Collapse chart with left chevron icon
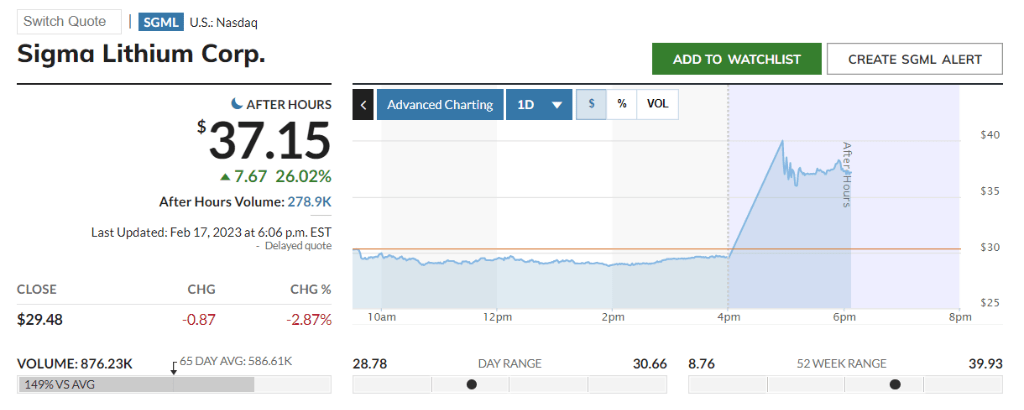This screenshot has width=1024, height=410. pyautogui.click(x=363, y=104)
